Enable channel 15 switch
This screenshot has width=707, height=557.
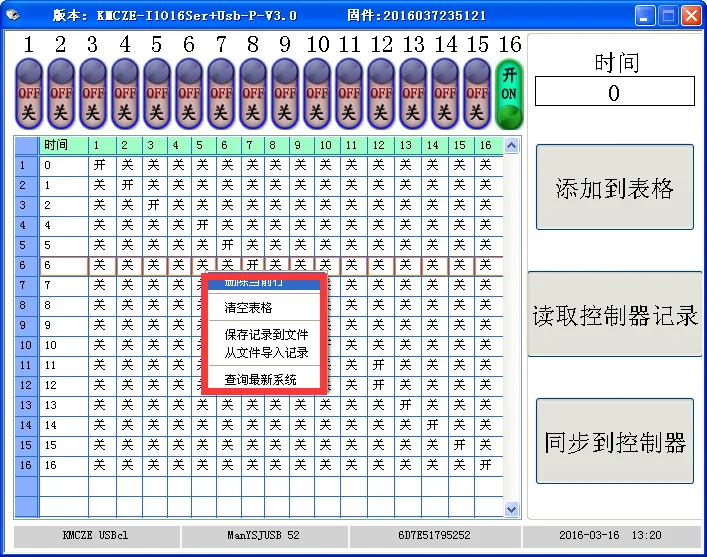(477, 94)
